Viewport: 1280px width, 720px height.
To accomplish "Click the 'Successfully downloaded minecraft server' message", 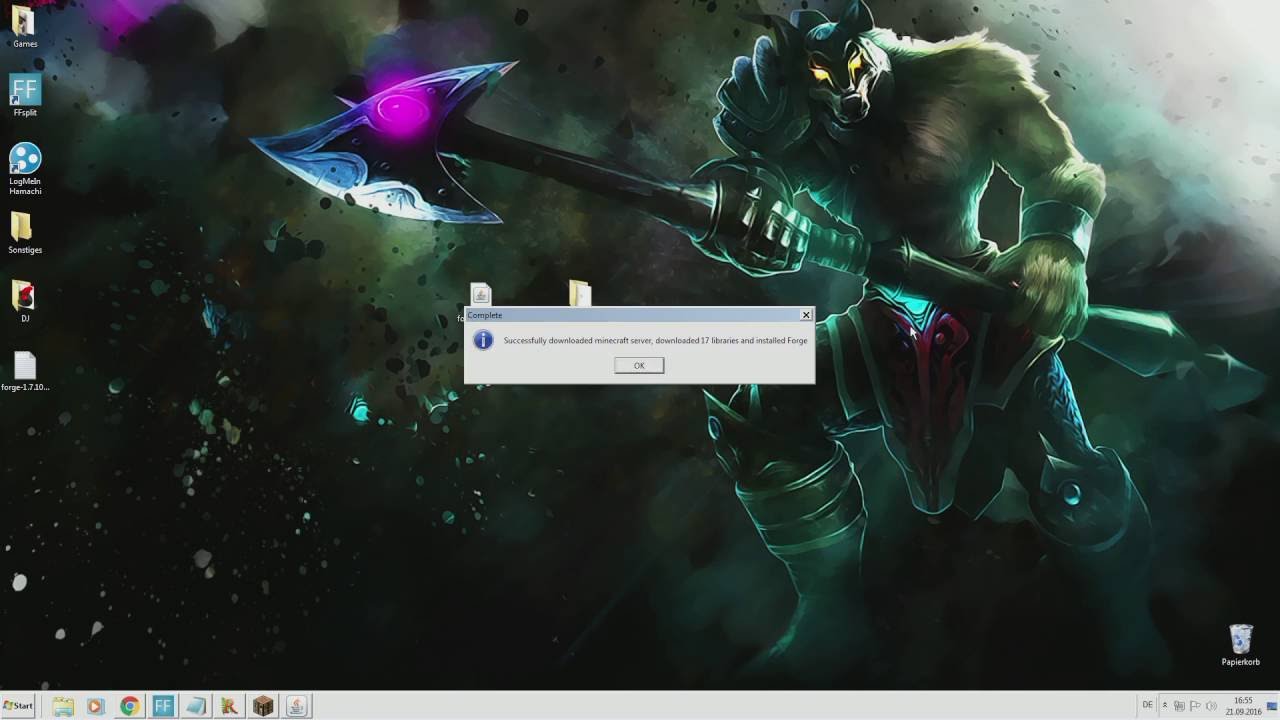I will point(655,341).
